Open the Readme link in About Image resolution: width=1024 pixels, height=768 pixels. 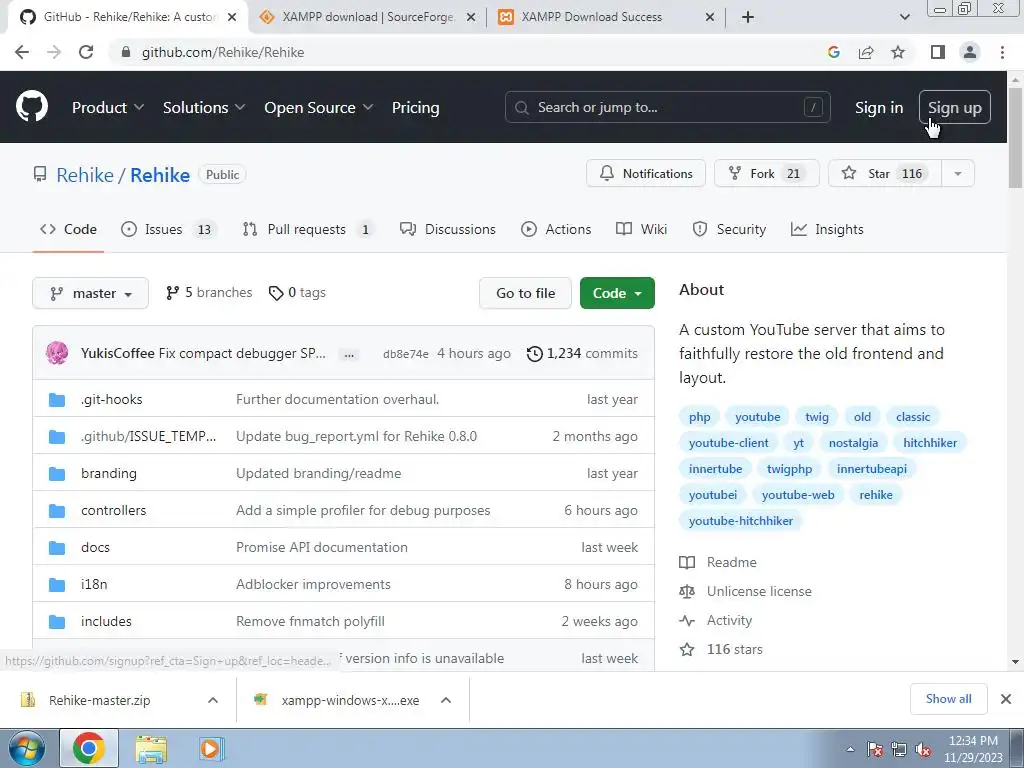731,562
